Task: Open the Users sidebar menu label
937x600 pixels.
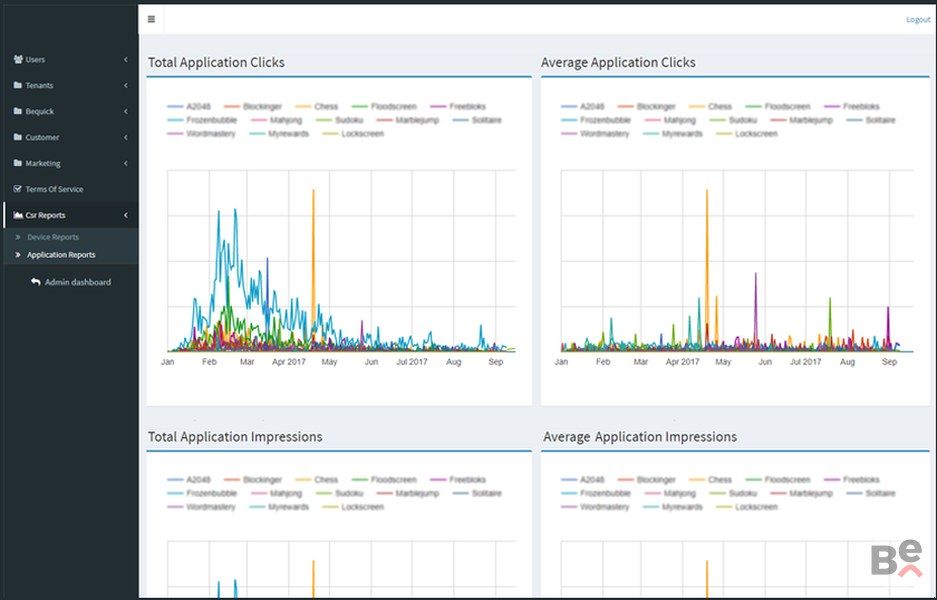Action: click(35, 60)
